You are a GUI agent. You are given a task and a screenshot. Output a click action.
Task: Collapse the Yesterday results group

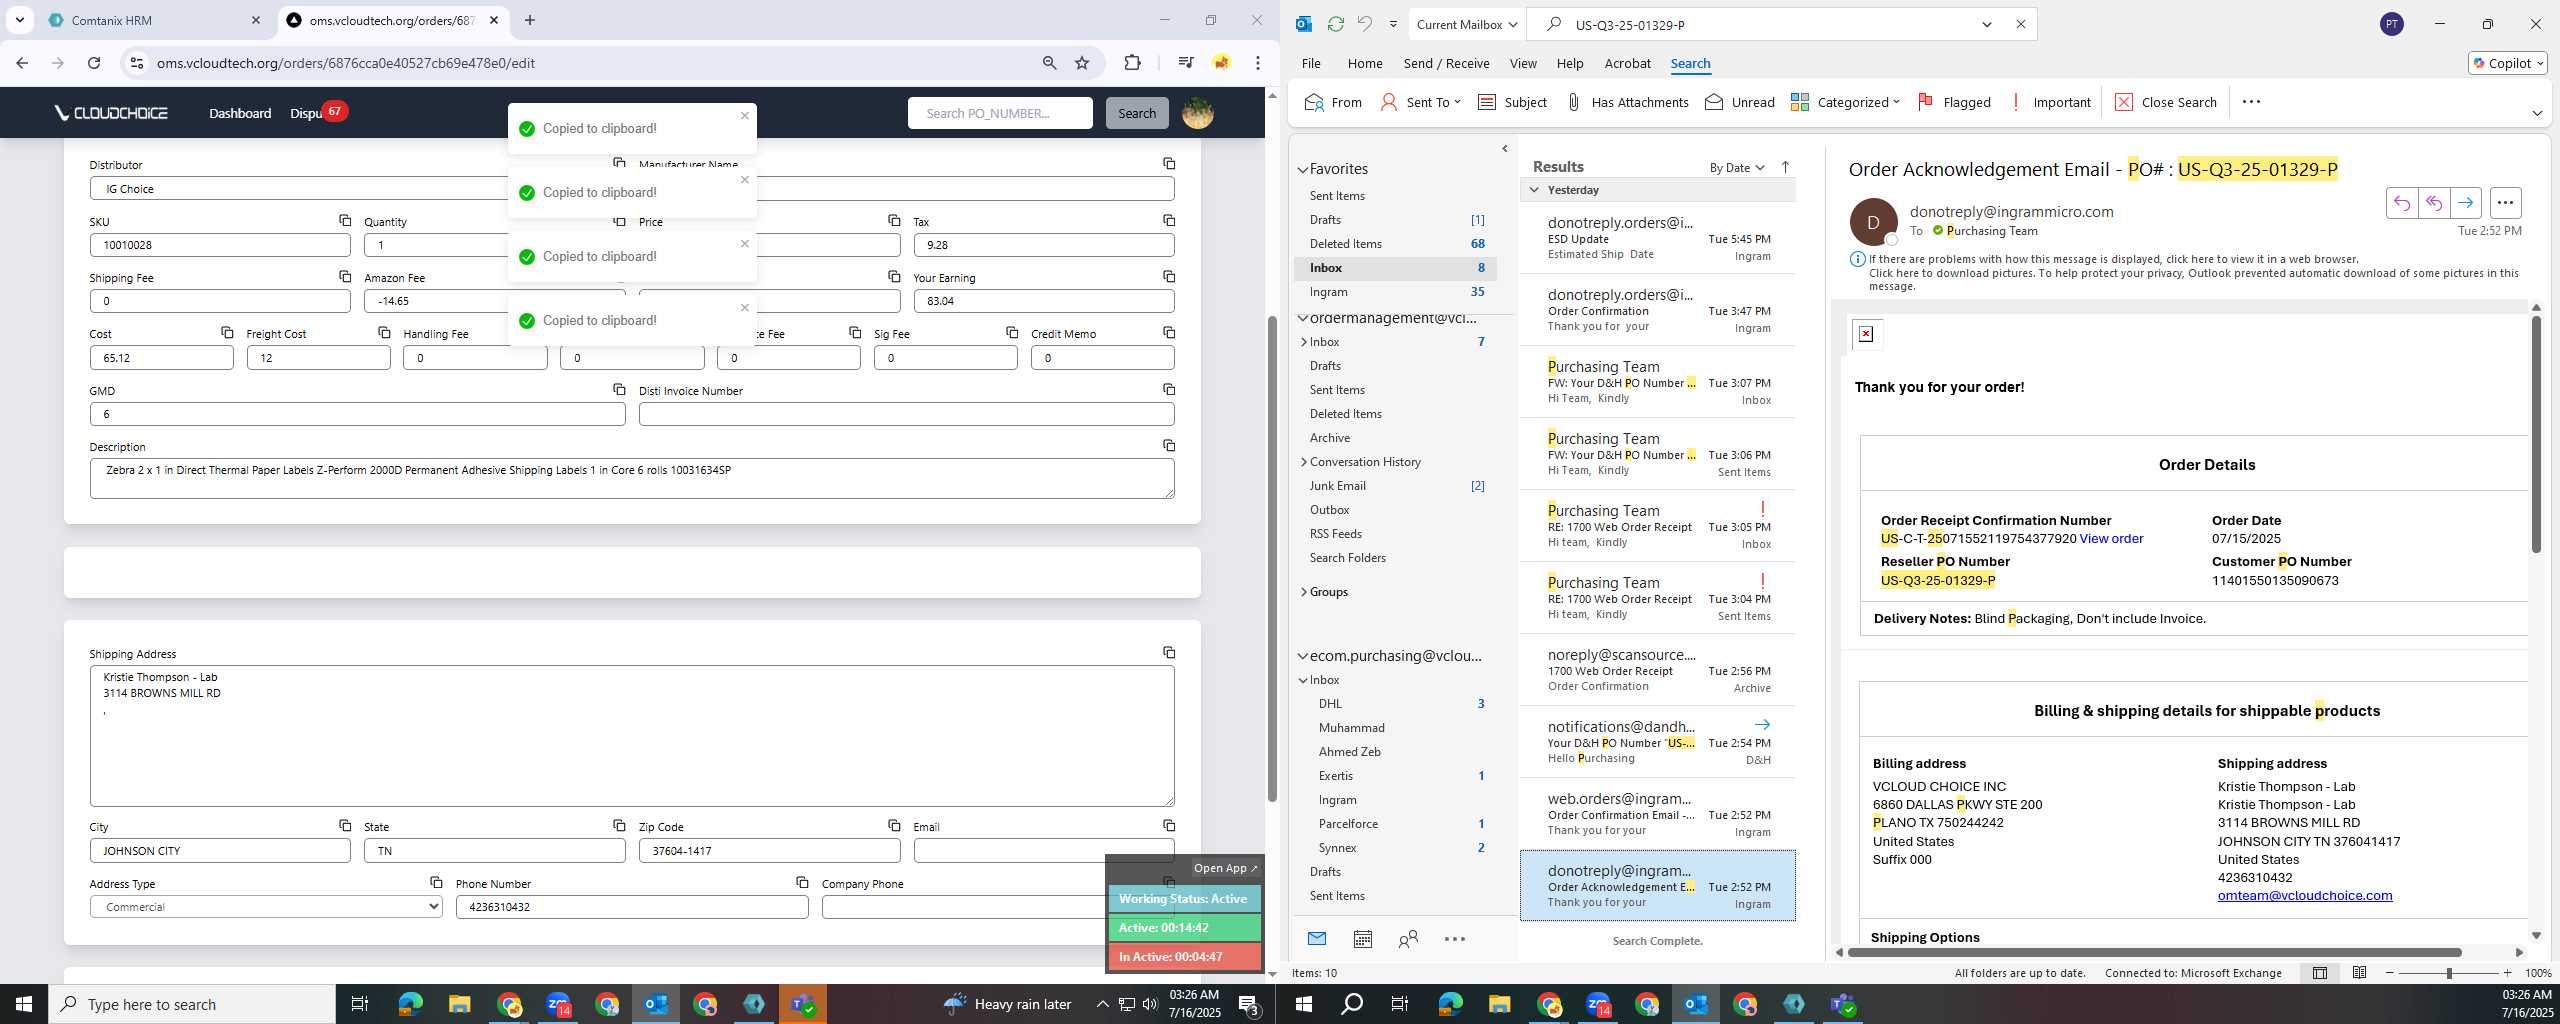tap(1534, 190)
